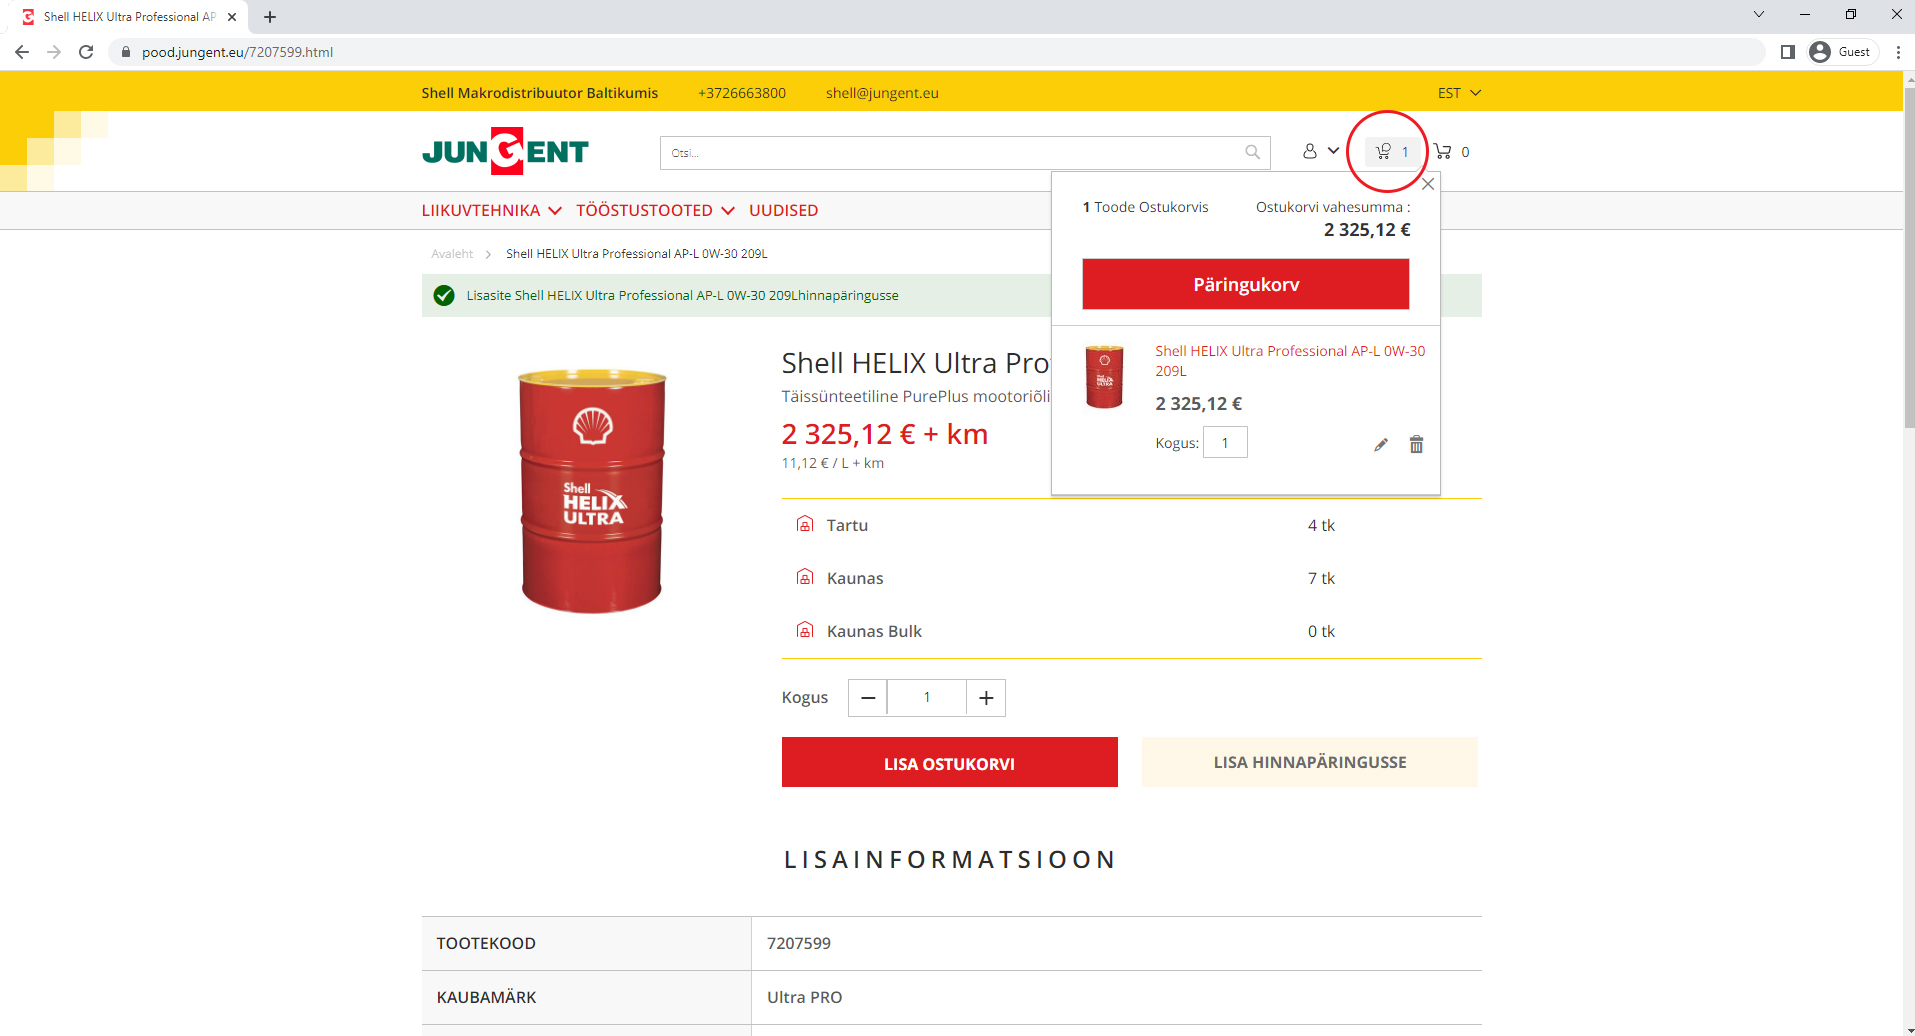This screenshot has width=1915, height=1036.
Task: Open the user account icon menu
Action: pyautogui.click(x=1319, y=151)
